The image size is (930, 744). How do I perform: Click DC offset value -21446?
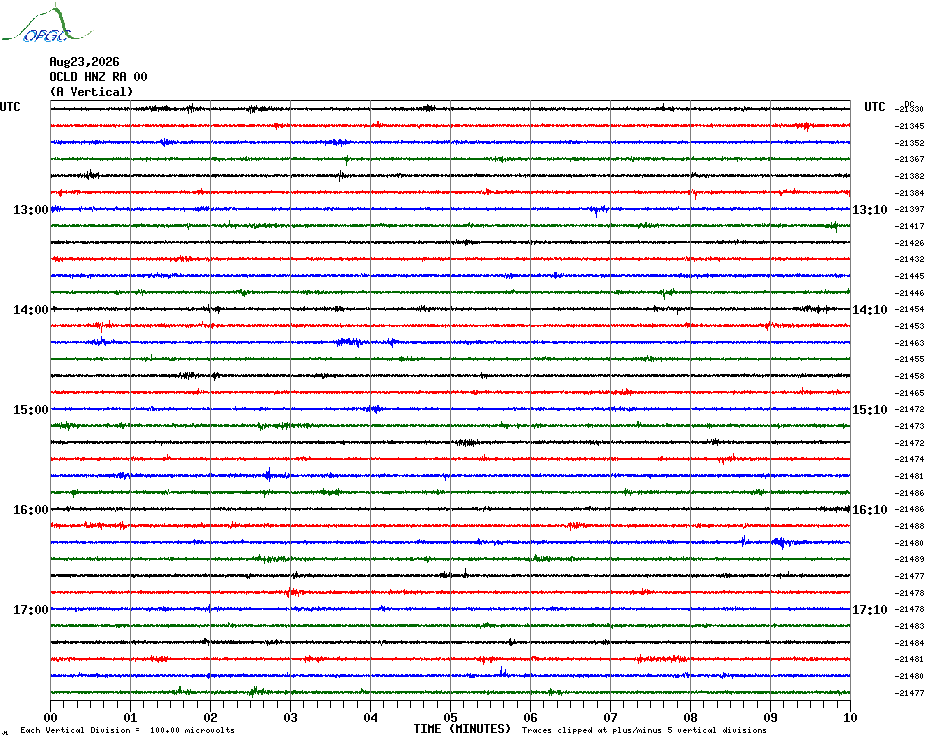[x=909, y=293]
